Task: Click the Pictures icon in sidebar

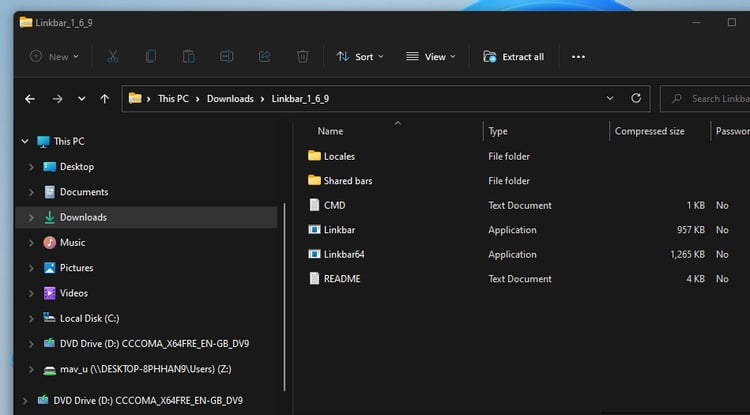Action: click(50, 268)
